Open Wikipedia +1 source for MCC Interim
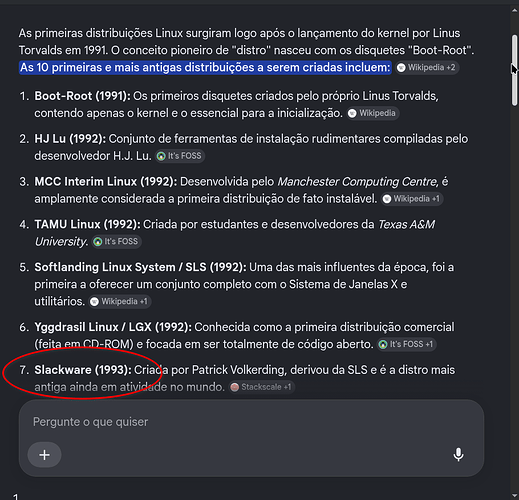 point(412,199)
